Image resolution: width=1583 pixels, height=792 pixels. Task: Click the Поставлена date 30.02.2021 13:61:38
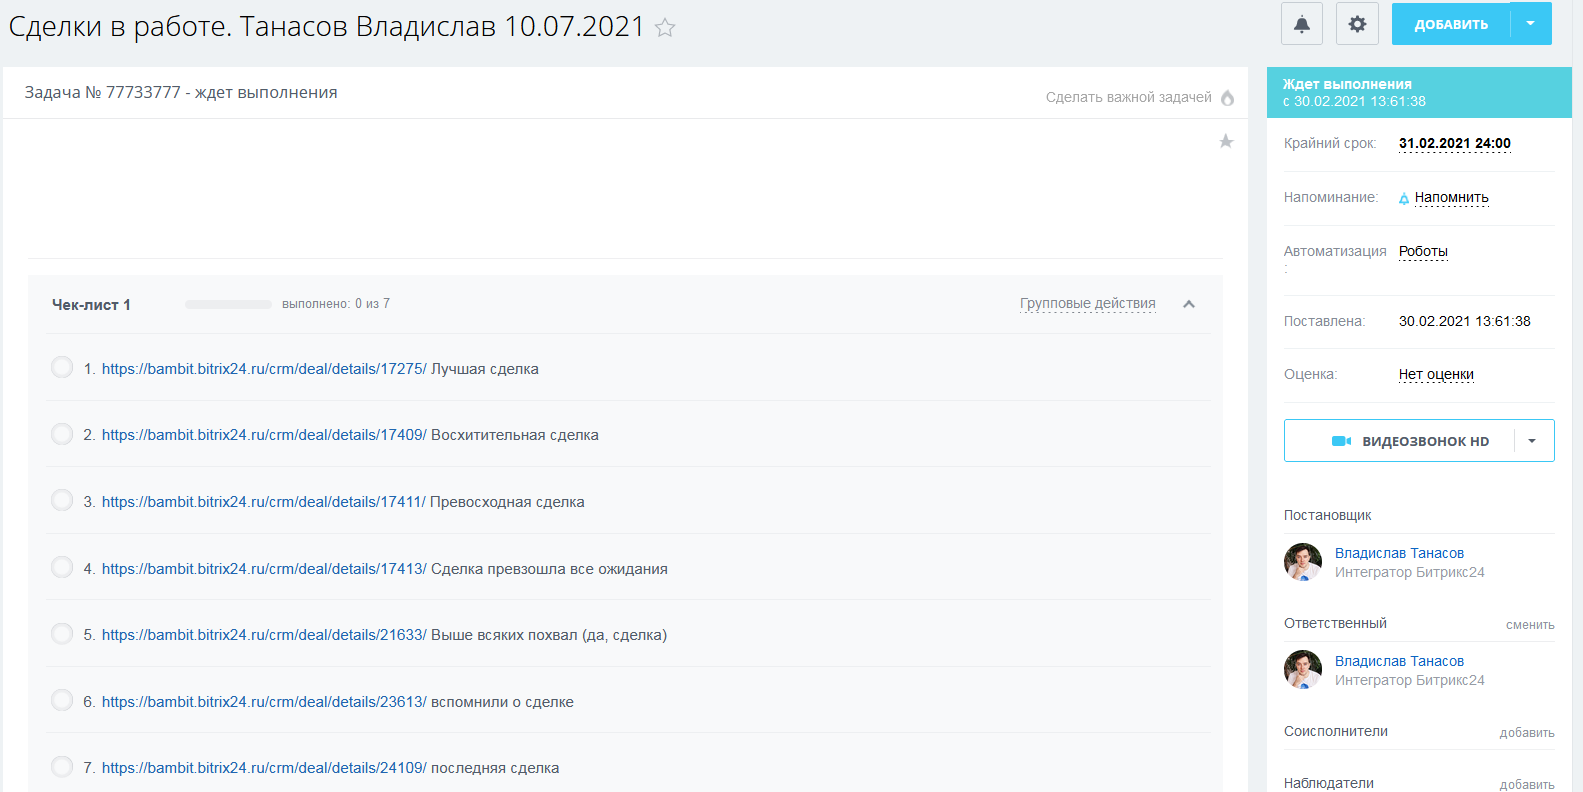(1465, 321)
